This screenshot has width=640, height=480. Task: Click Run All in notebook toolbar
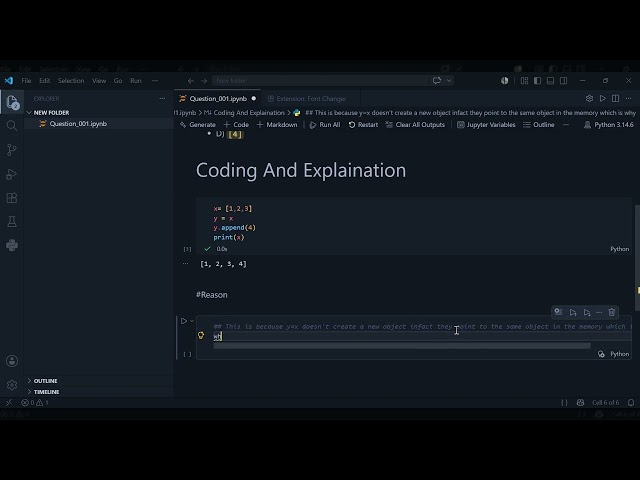pyautogui.click(x=325, y=125)
